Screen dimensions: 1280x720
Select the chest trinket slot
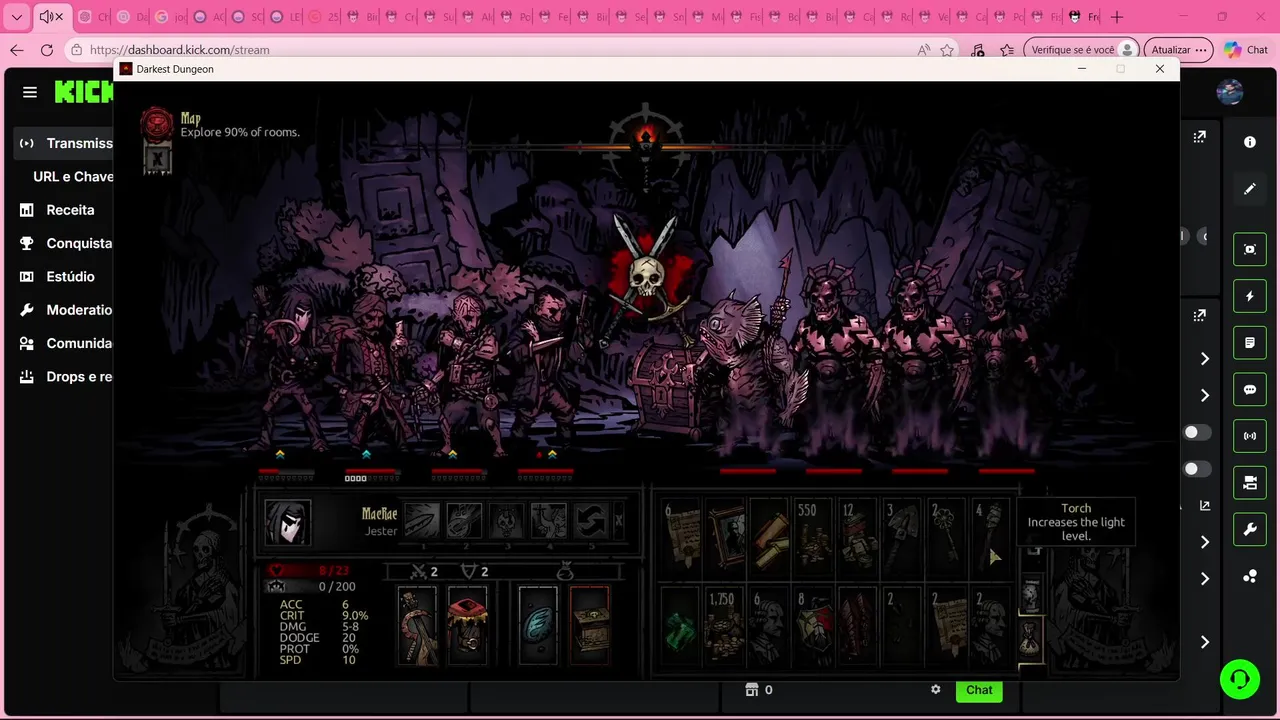589,625
